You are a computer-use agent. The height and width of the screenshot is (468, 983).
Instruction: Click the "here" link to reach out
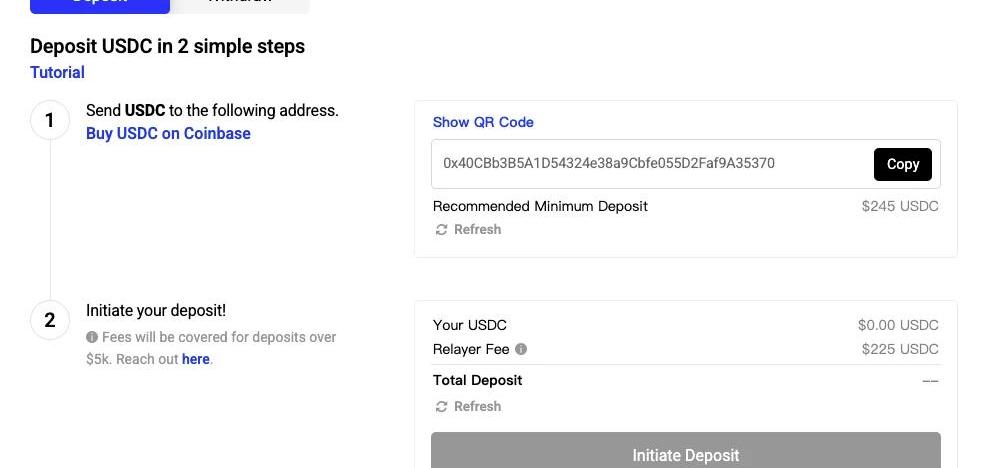(195, 359)
